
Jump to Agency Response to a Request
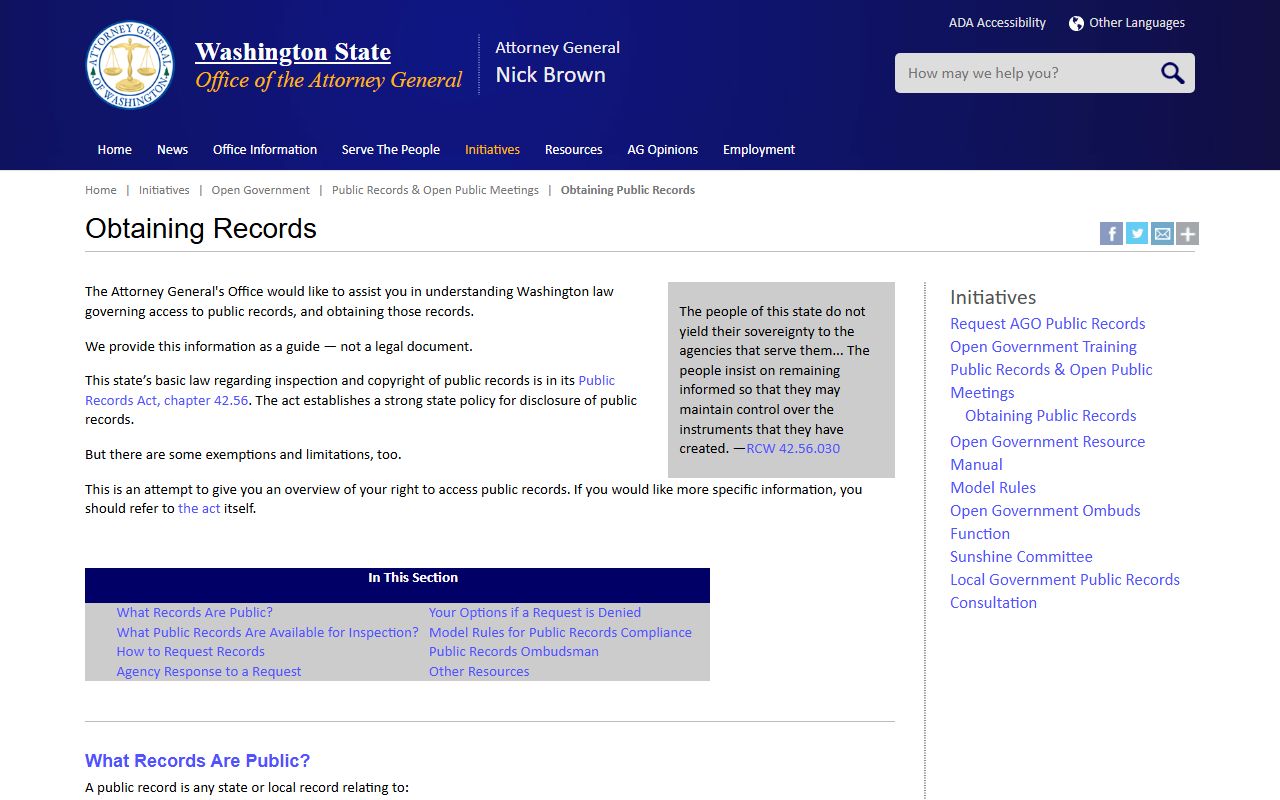209,671
